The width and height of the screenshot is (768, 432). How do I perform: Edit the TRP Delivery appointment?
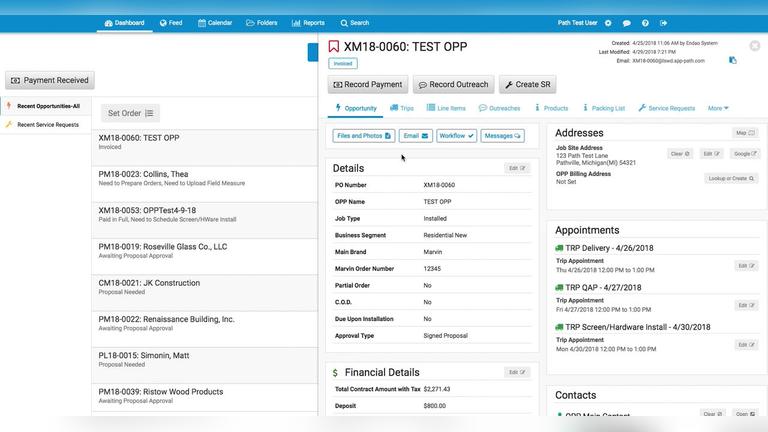coord(746,266)
